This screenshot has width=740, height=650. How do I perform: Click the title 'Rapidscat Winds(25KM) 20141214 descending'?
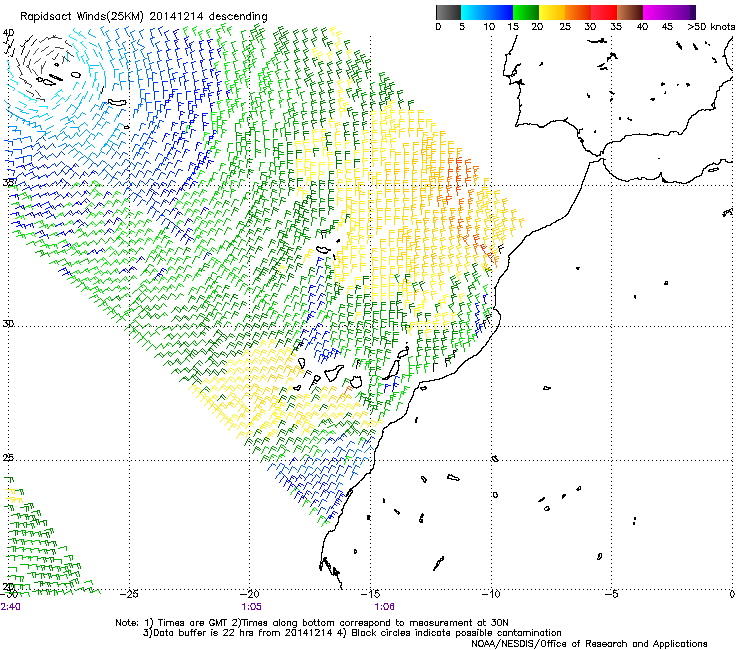tap(143, 17)
